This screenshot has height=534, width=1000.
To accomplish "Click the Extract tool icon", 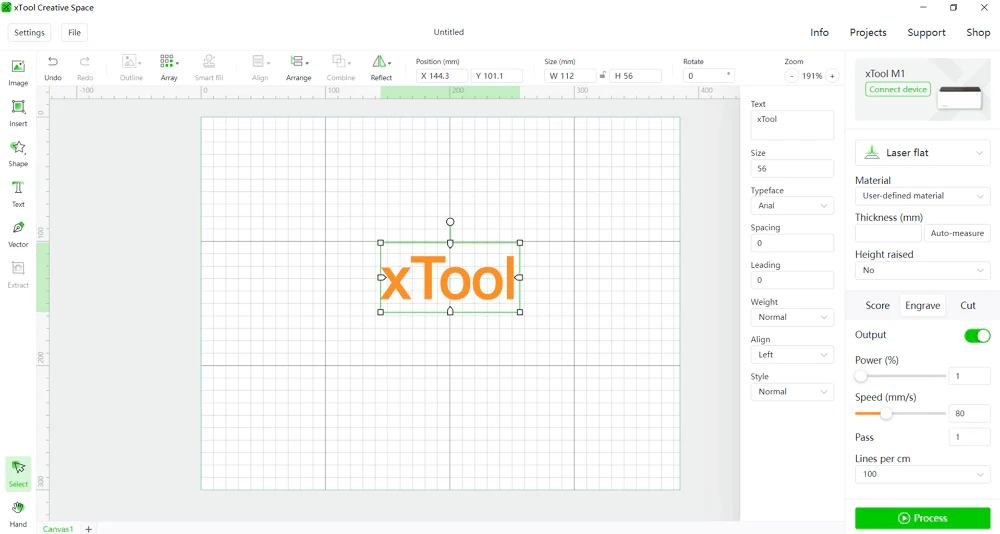I will [18, 275].
